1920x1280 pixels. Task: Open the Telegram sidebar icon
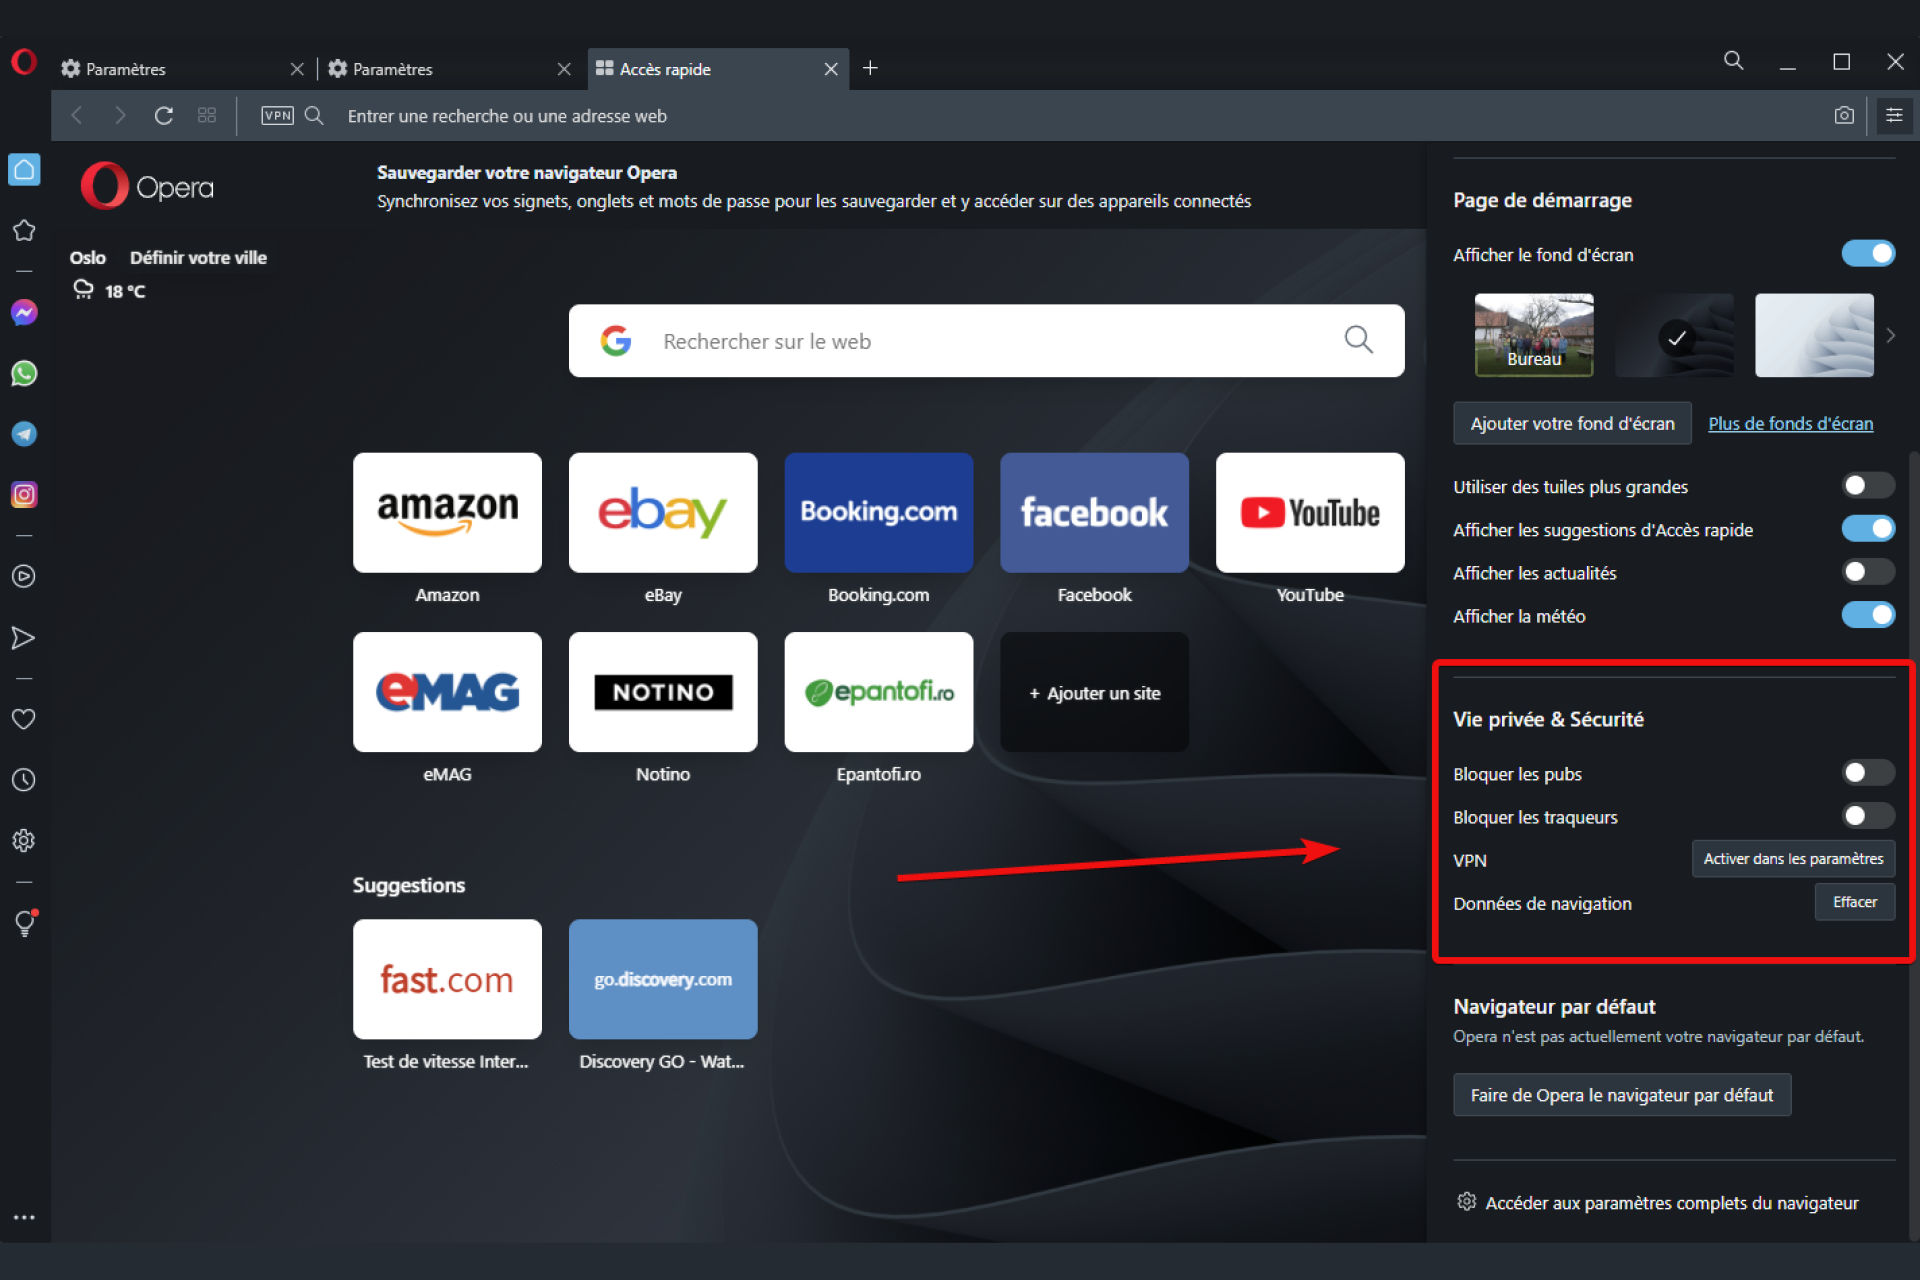24,434
